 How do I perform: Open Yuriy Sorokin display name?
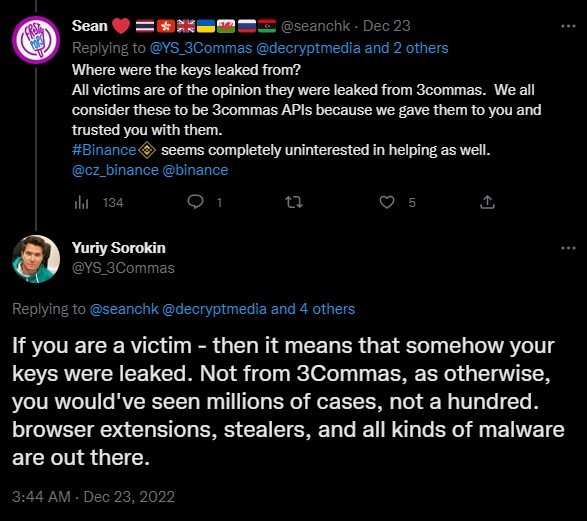point(119,248)
